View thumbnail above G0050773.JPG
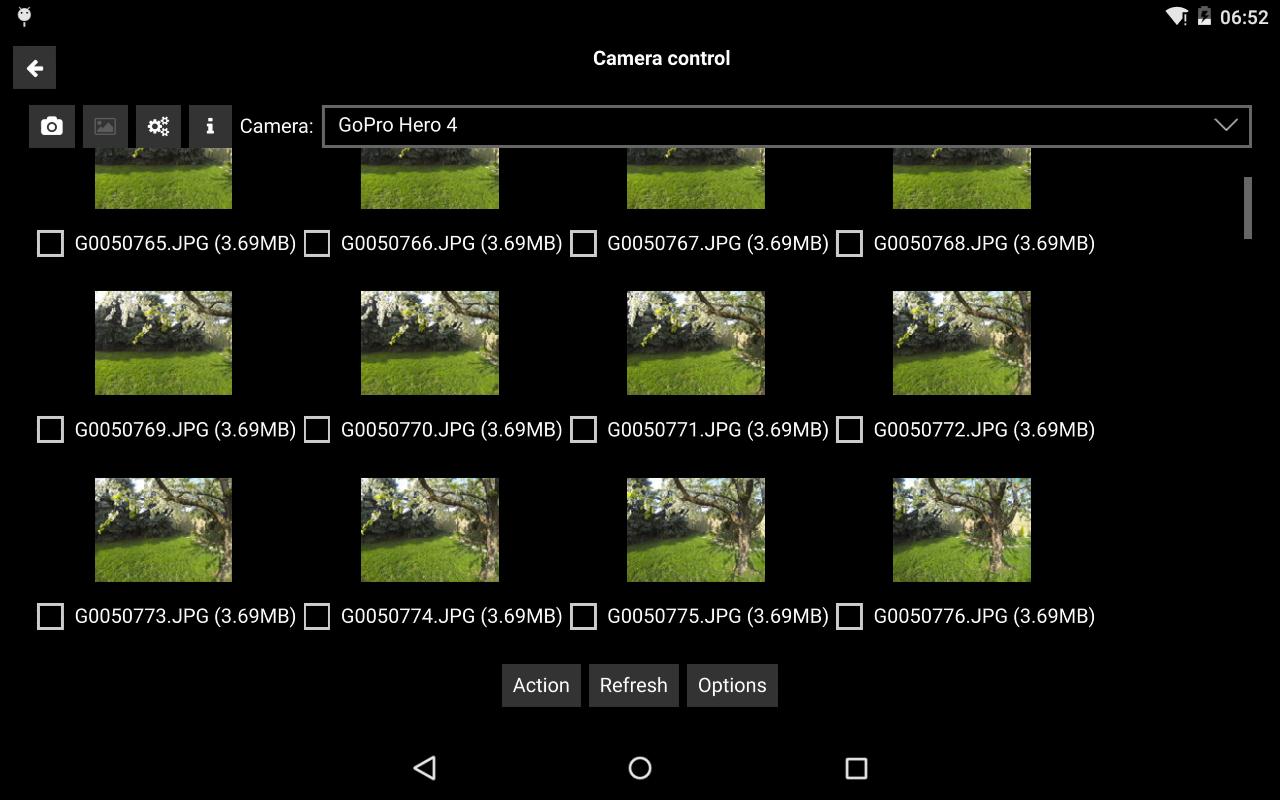This screenshot has height=800, width=1280. tap(163, 530)
